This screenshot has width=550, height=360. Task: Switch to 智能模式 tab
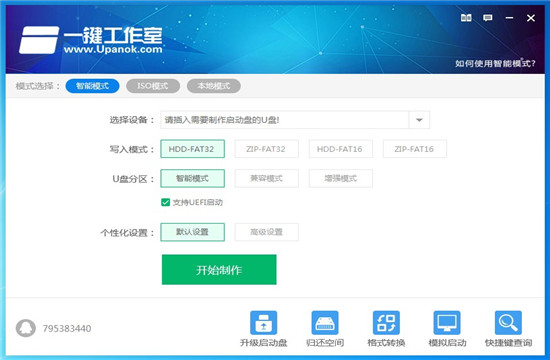pos(92,86)
